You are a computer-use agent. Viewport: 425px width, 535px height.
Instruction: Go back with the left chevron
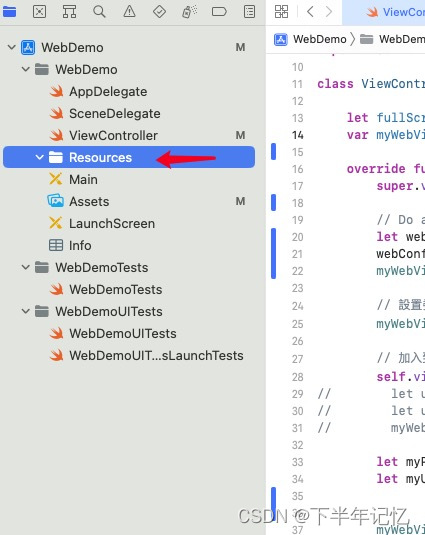(x=310, y=12)
